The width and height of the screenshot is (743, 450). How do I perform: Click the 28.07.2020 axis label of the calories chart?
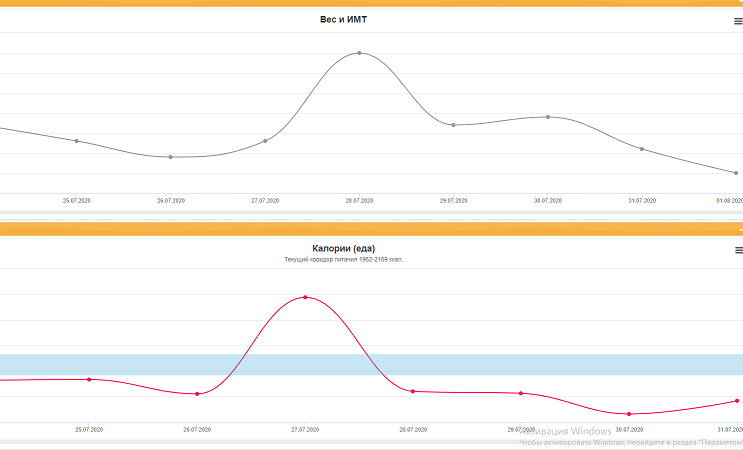pyautogui.click(x=413, y=430)
